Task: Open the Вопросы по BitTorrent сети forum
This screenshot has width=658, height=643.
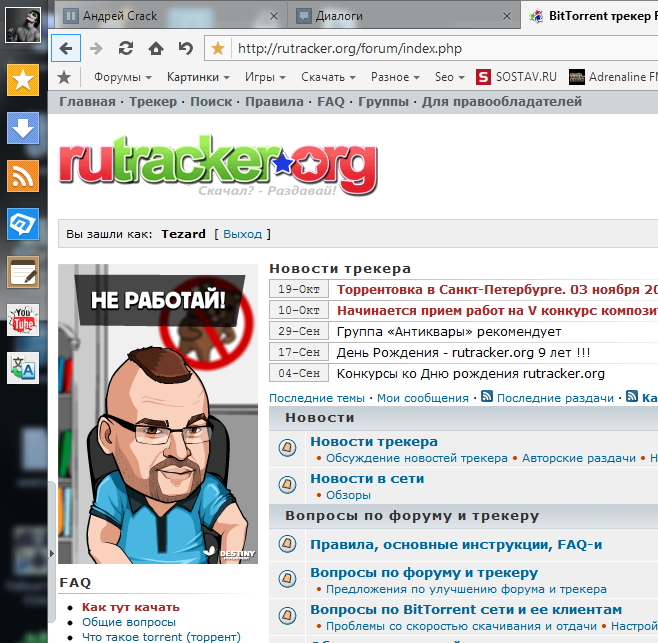Action: pos(466,609)
